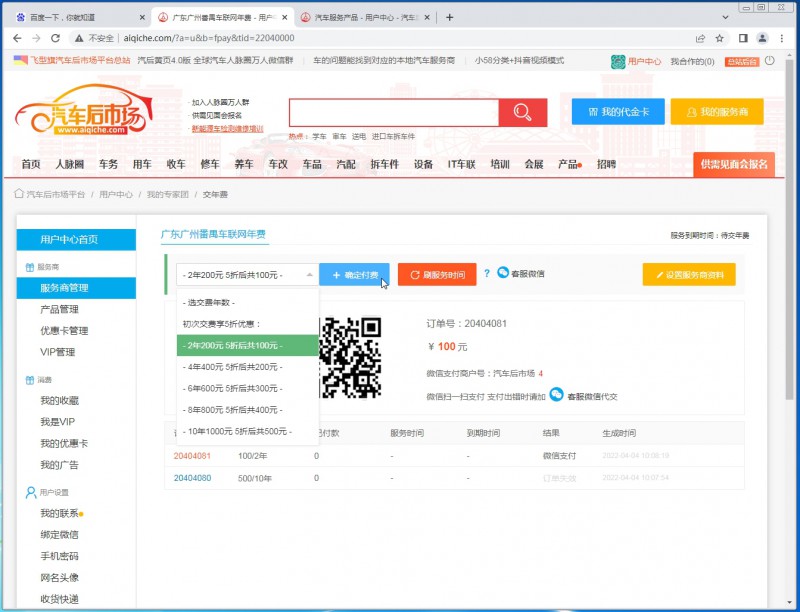Image resolution: width=800 pixels, height=612 pixels.
Task: Open the 培训 navigation item
Action: 500,164
